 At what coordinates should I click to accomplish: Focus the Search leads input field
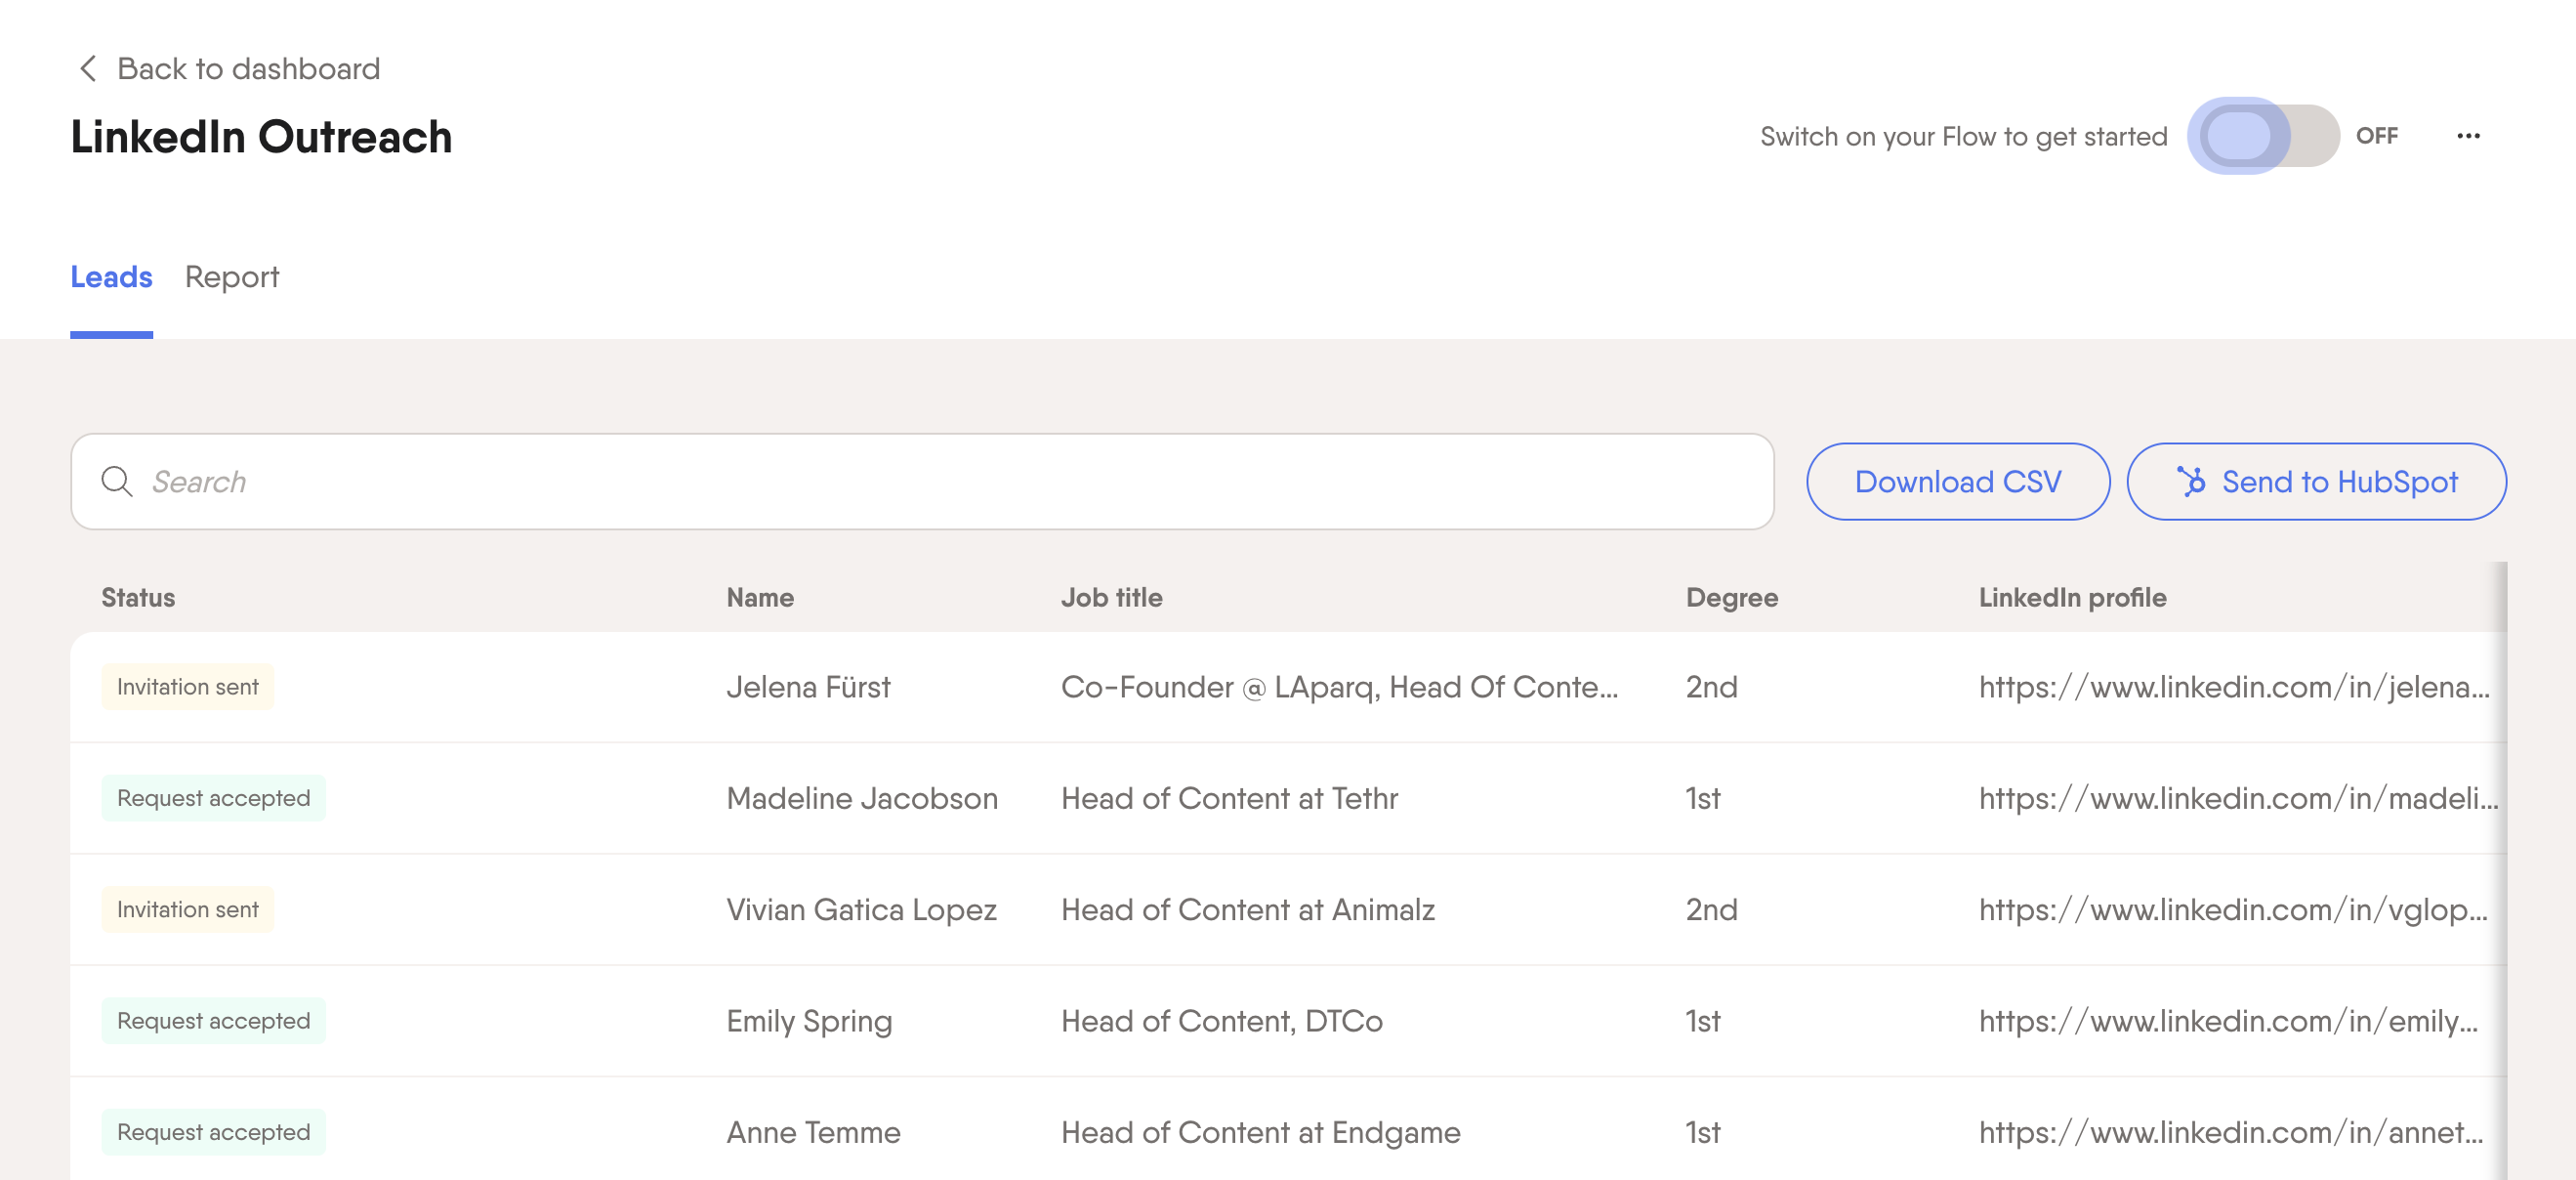[x=922, y=481]
